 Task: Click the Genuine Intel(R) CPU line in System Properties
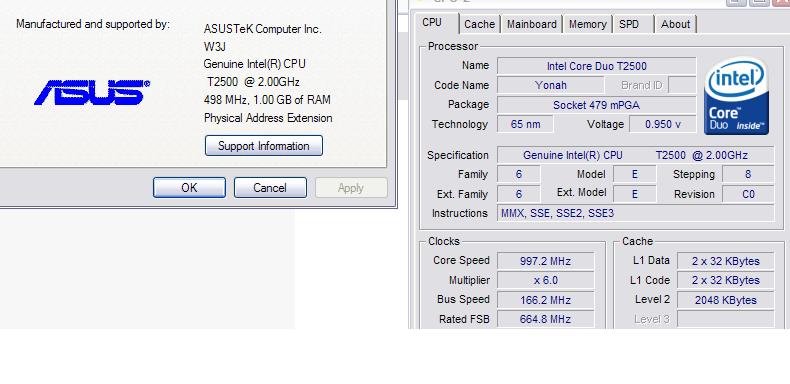pos(254,64)
